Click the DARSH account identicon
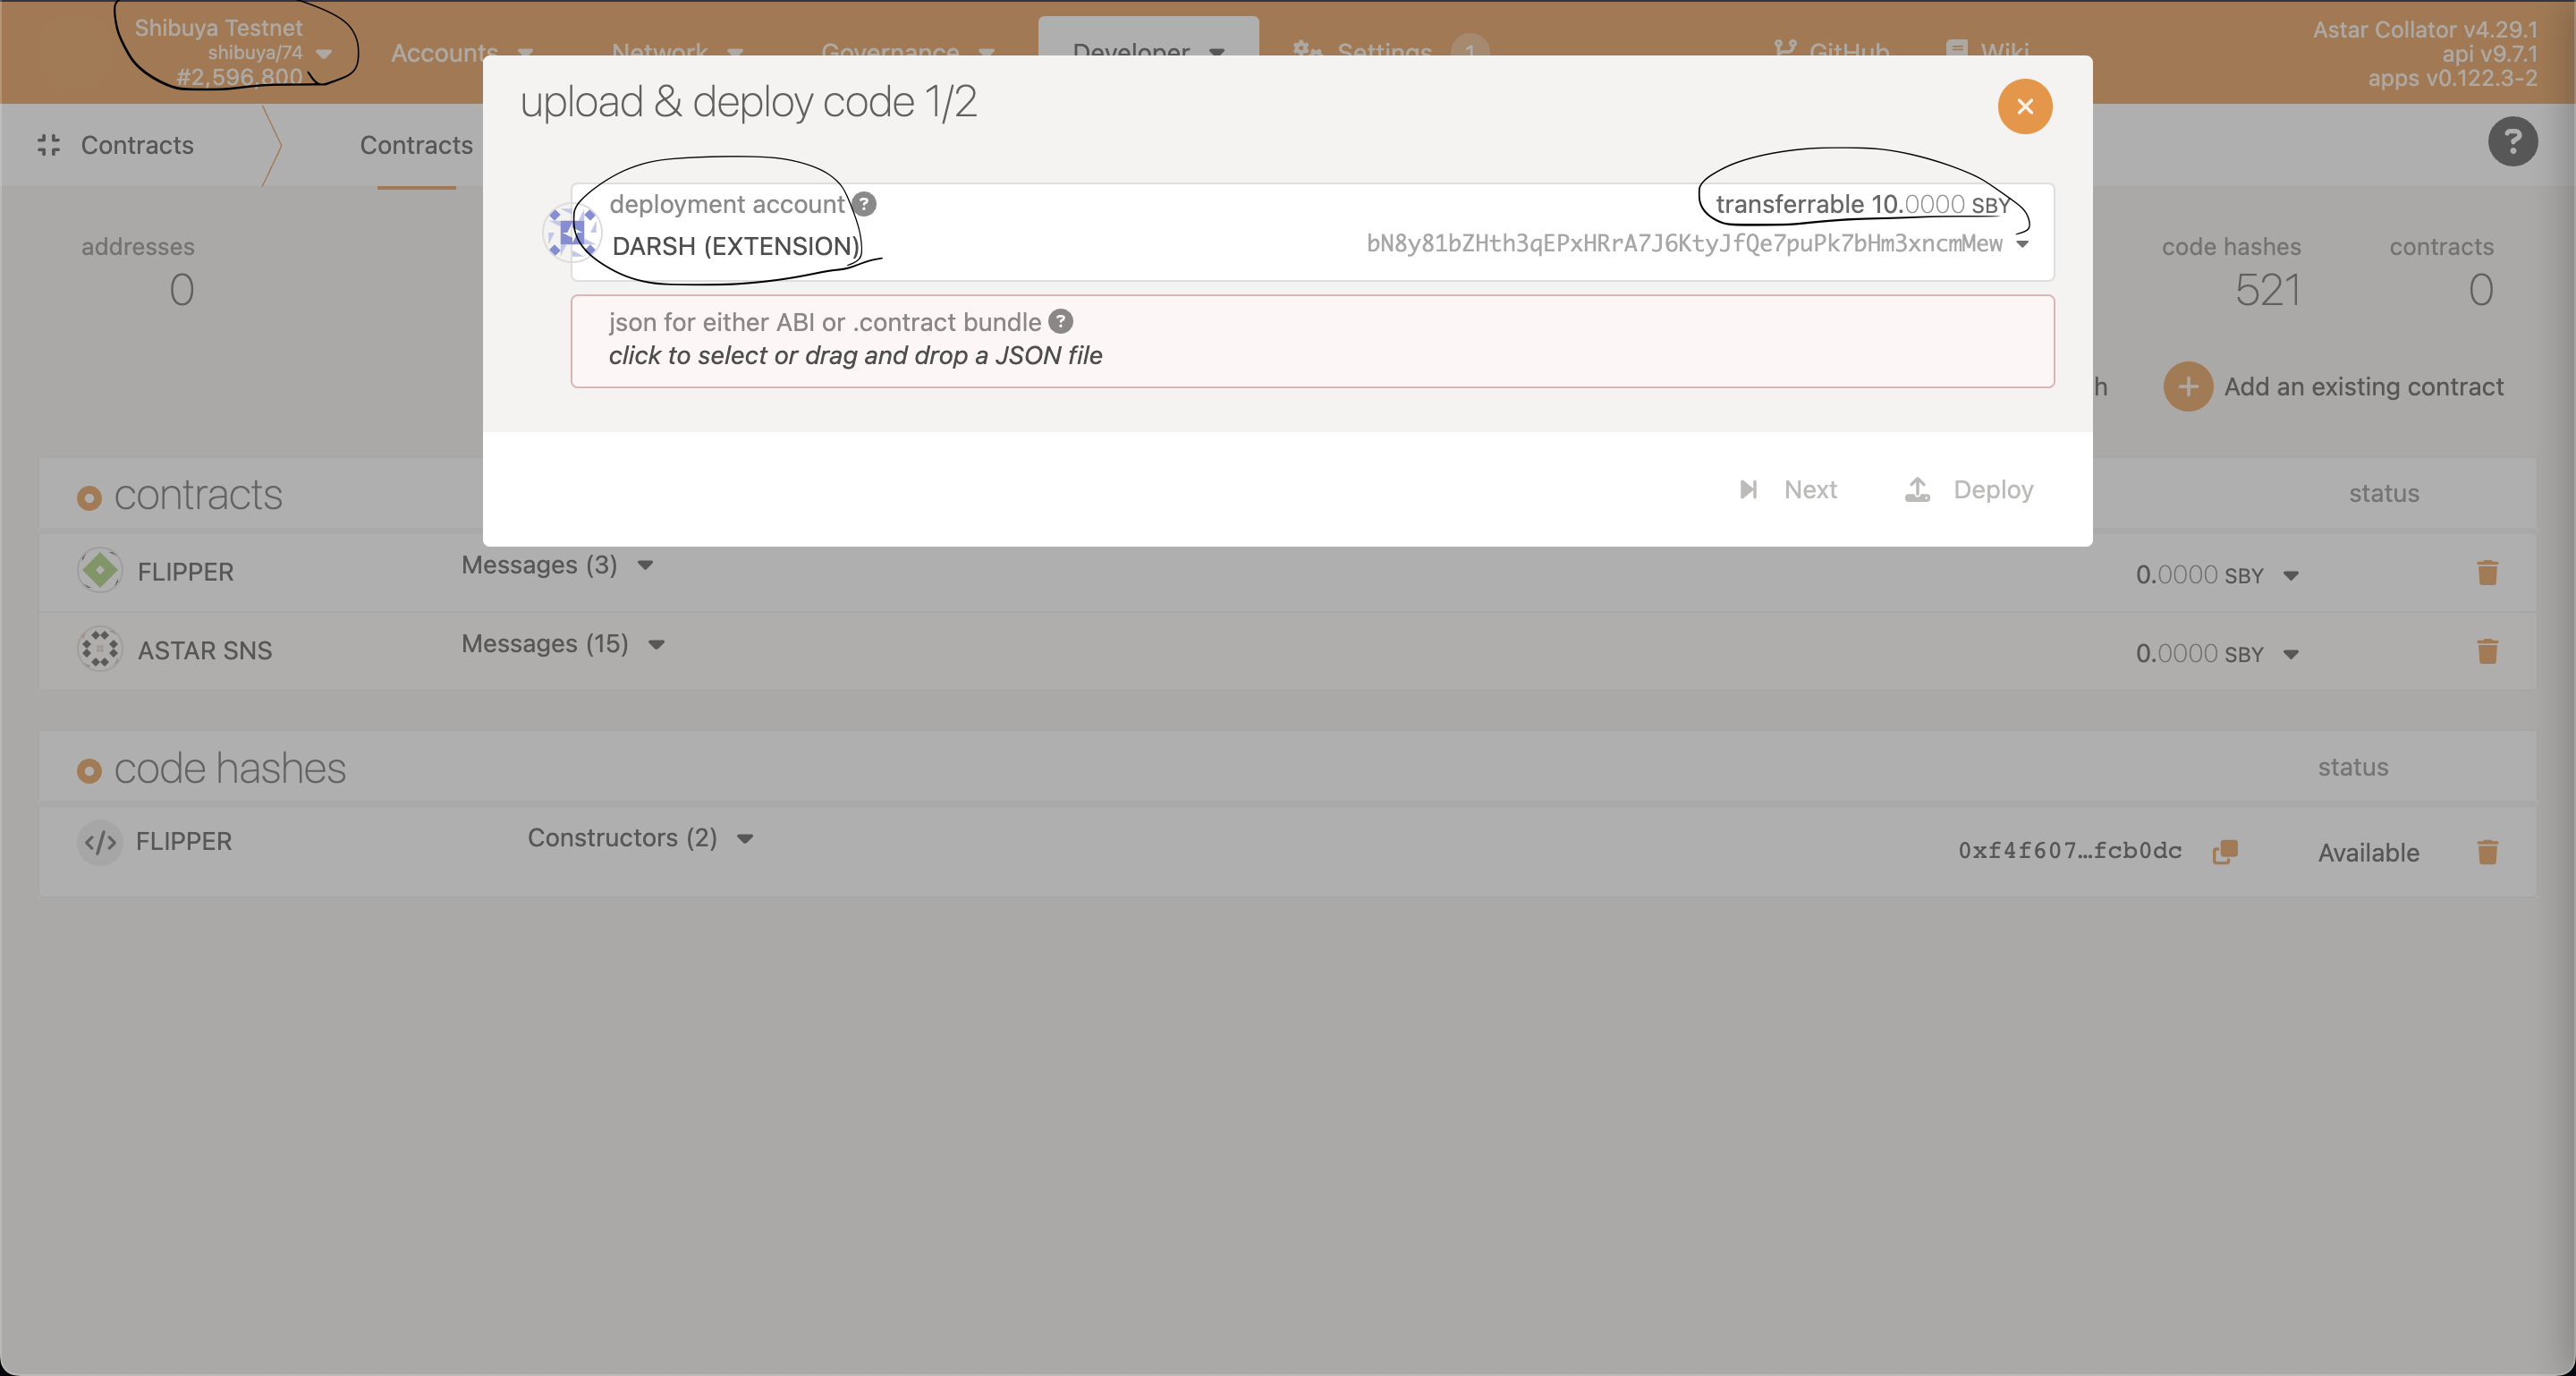Viewport: 2576px width, 1376px height. tap(572, 233)
